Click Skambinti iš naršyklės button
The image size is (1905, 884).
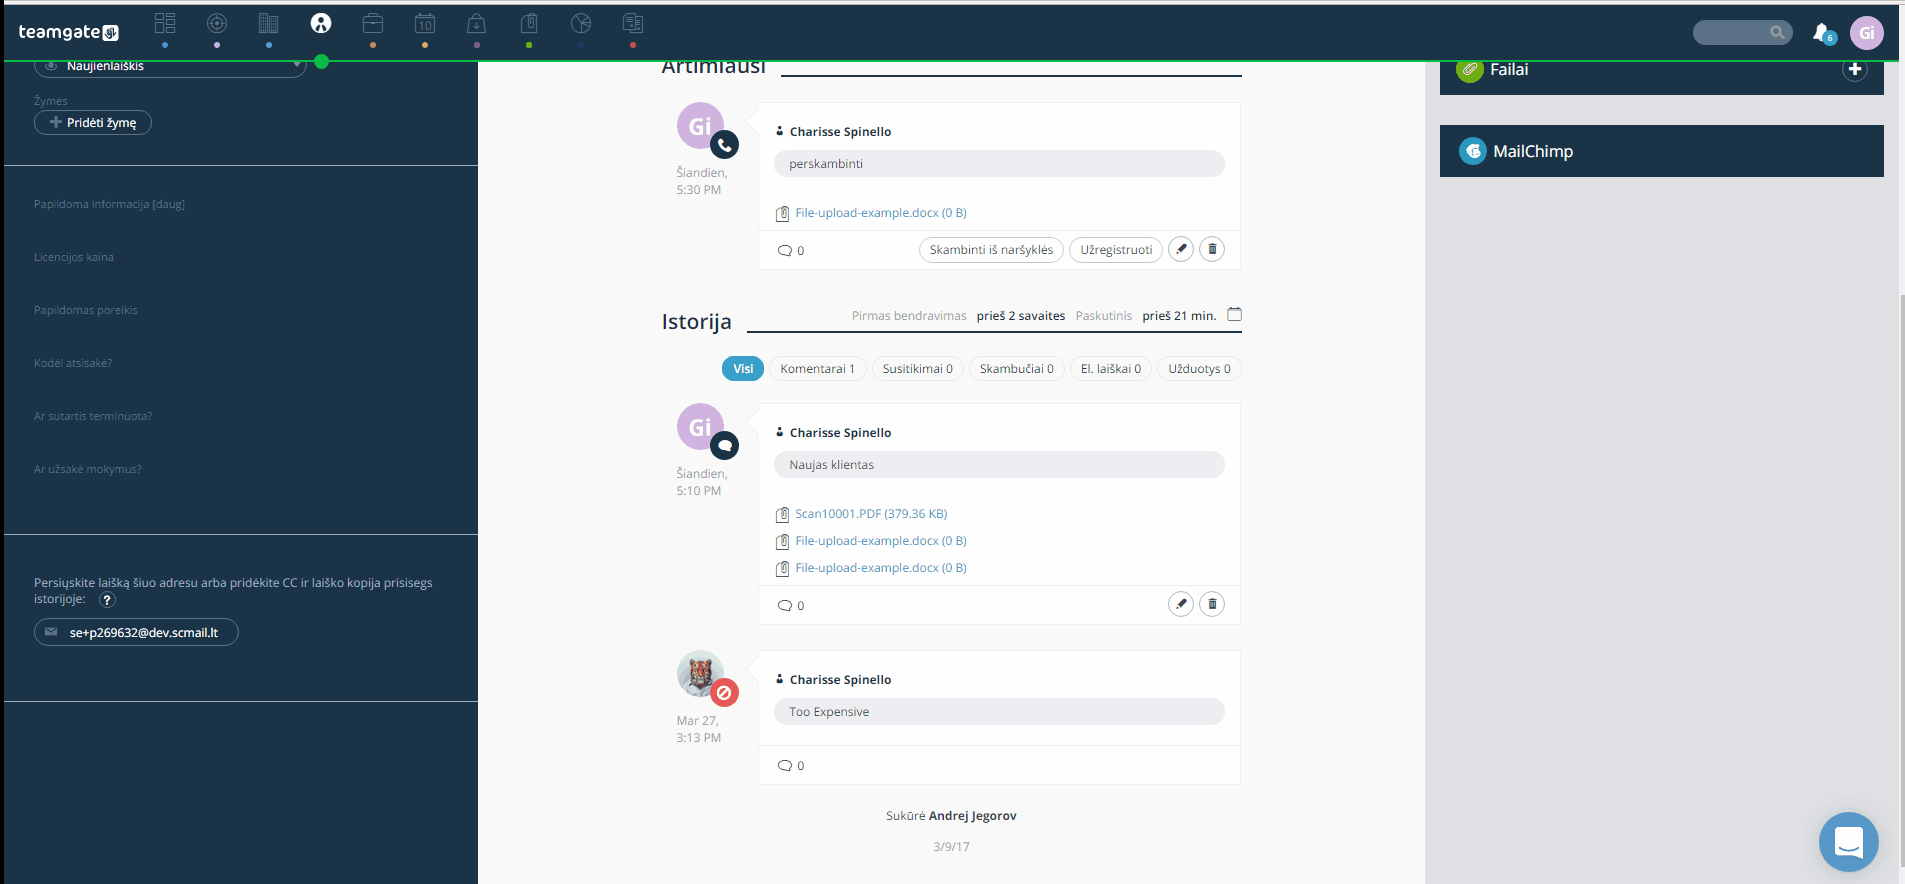991,250
